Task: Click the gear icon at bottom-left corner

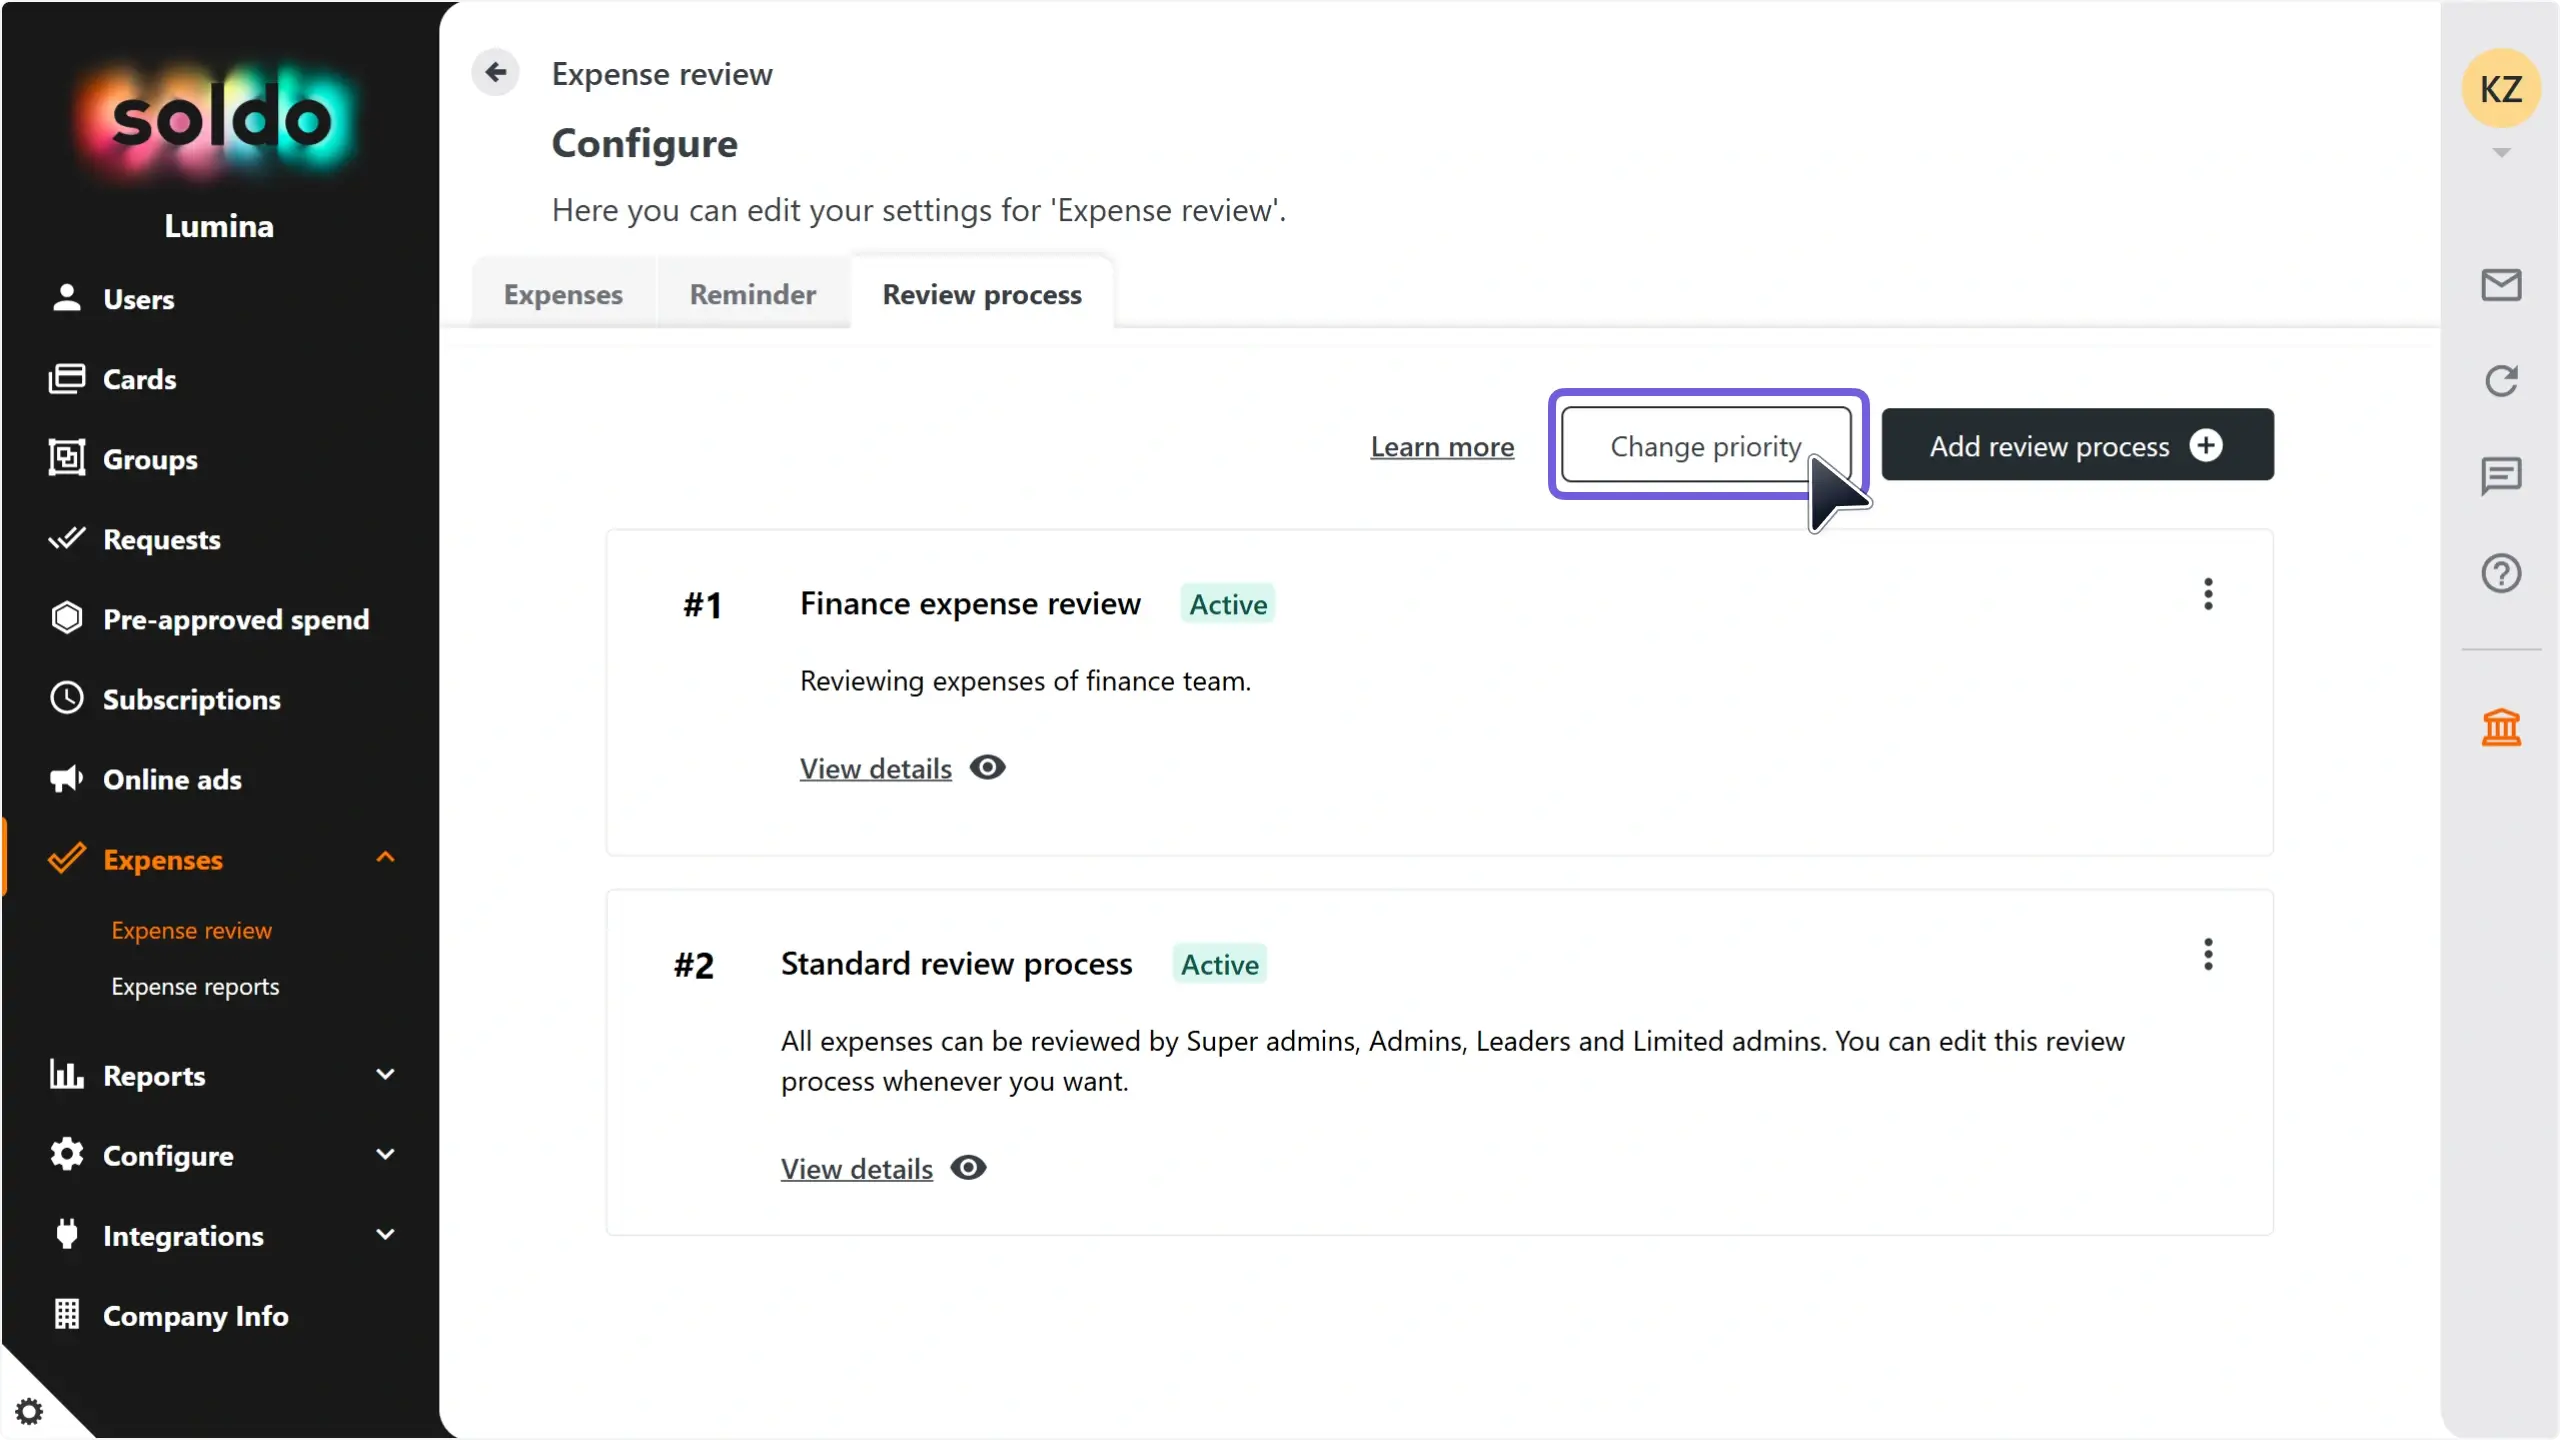Action: (29, 1411)
